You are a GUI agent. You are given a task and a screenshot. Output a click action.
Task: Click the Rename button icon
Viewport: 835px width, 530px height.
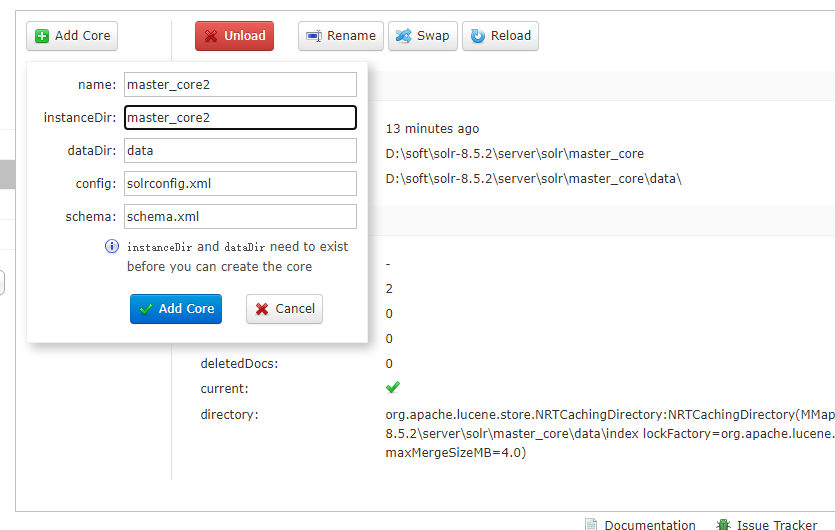point(313,36)
